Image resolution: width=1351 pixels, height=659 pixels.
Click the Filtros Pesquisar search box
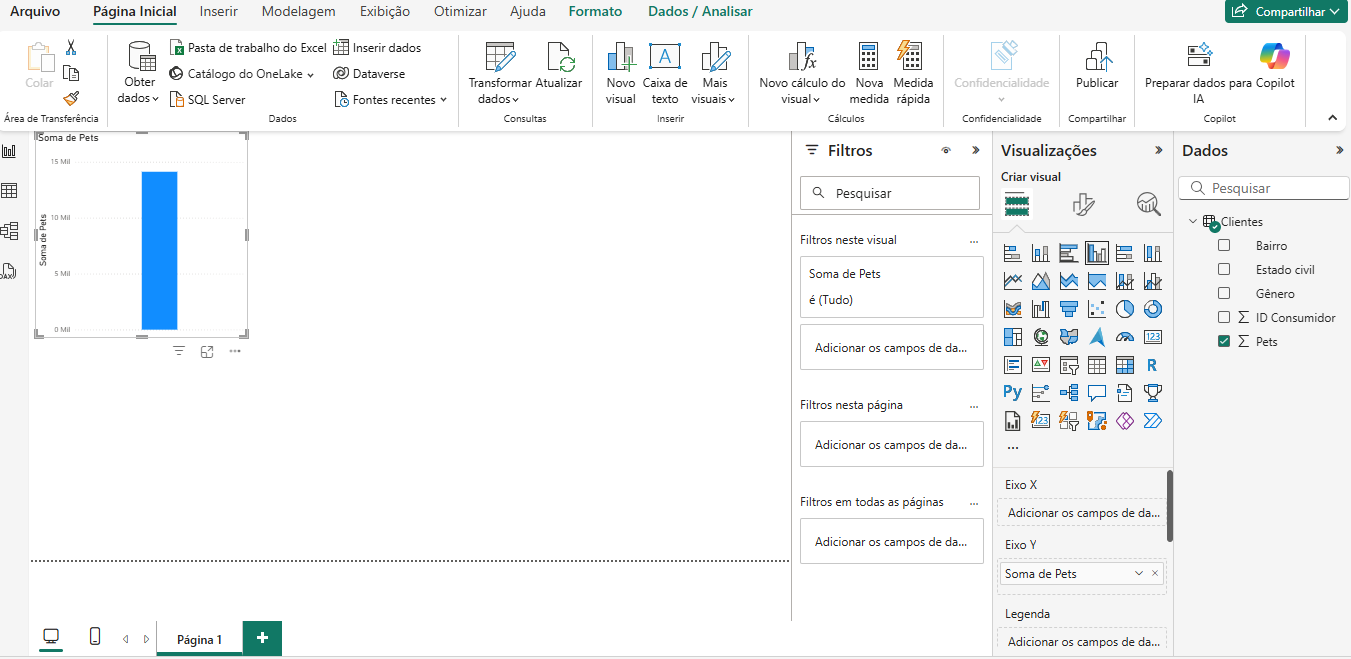tap(890, 193)
